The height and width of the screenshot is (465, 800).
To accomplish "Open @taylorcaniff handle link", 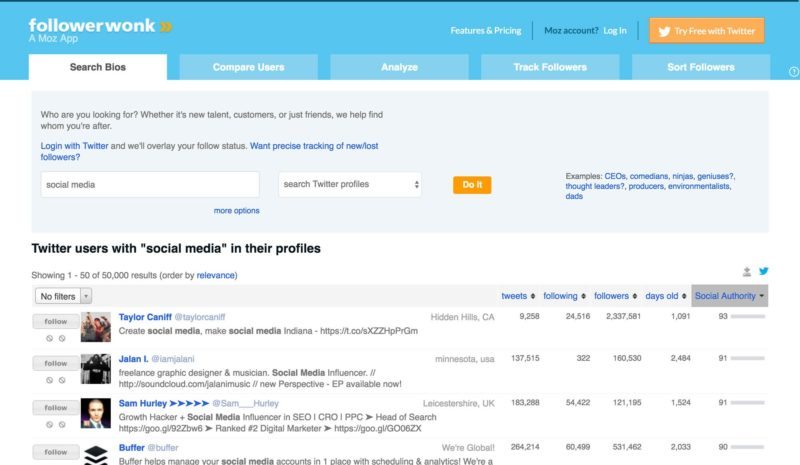I will tap(199, 317).
